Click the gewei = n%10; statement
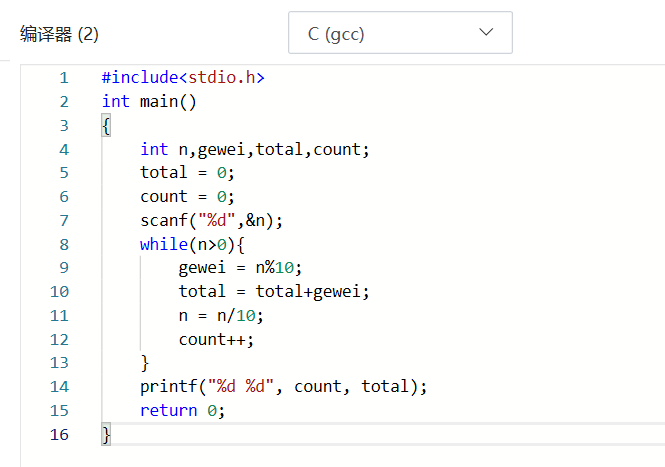665x467 pixels. tap(240, 268)
